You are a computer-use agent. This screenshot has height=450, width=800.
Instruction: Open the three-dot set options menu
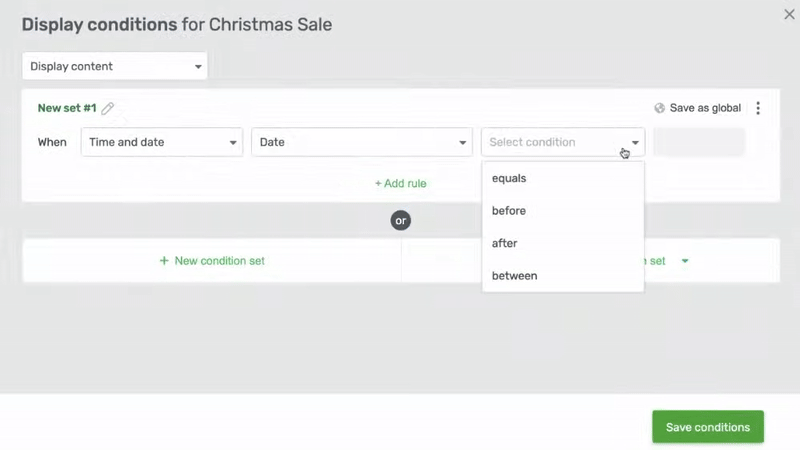(758, 108)
